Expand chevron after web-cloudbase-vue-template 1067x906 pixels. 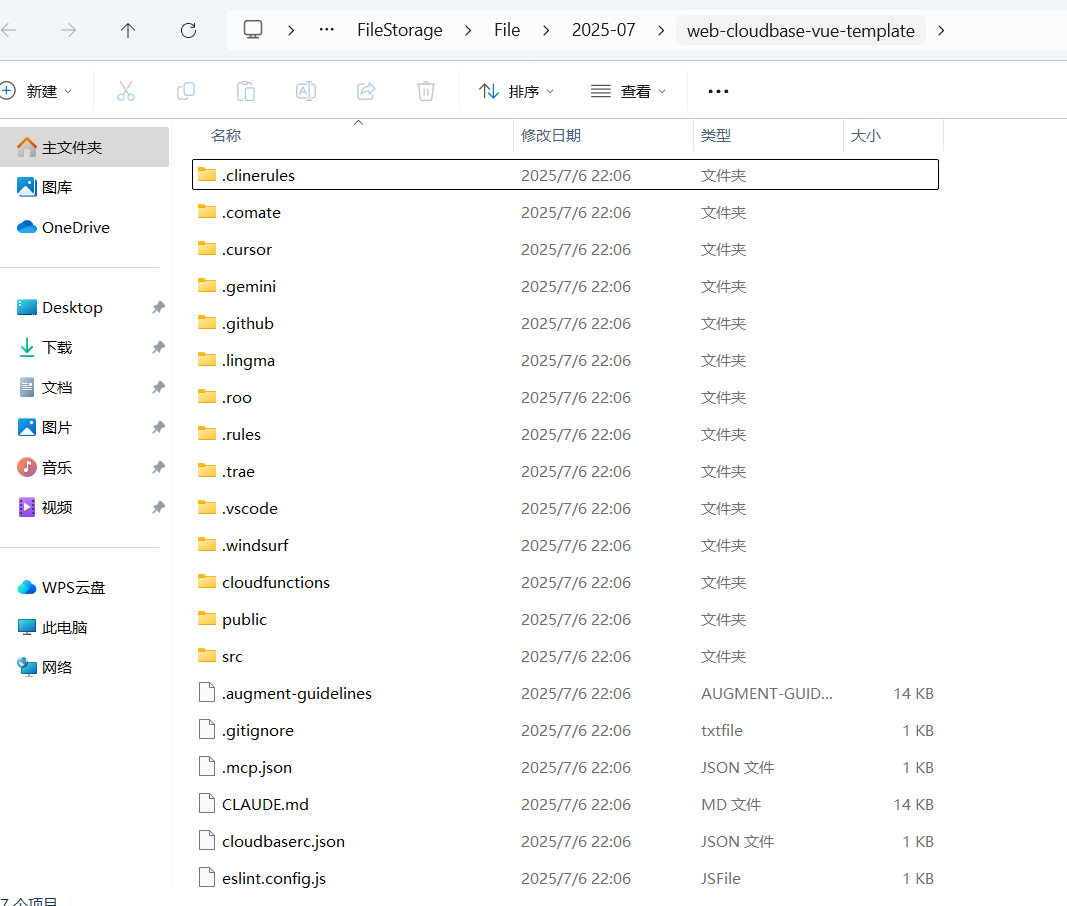941,31
